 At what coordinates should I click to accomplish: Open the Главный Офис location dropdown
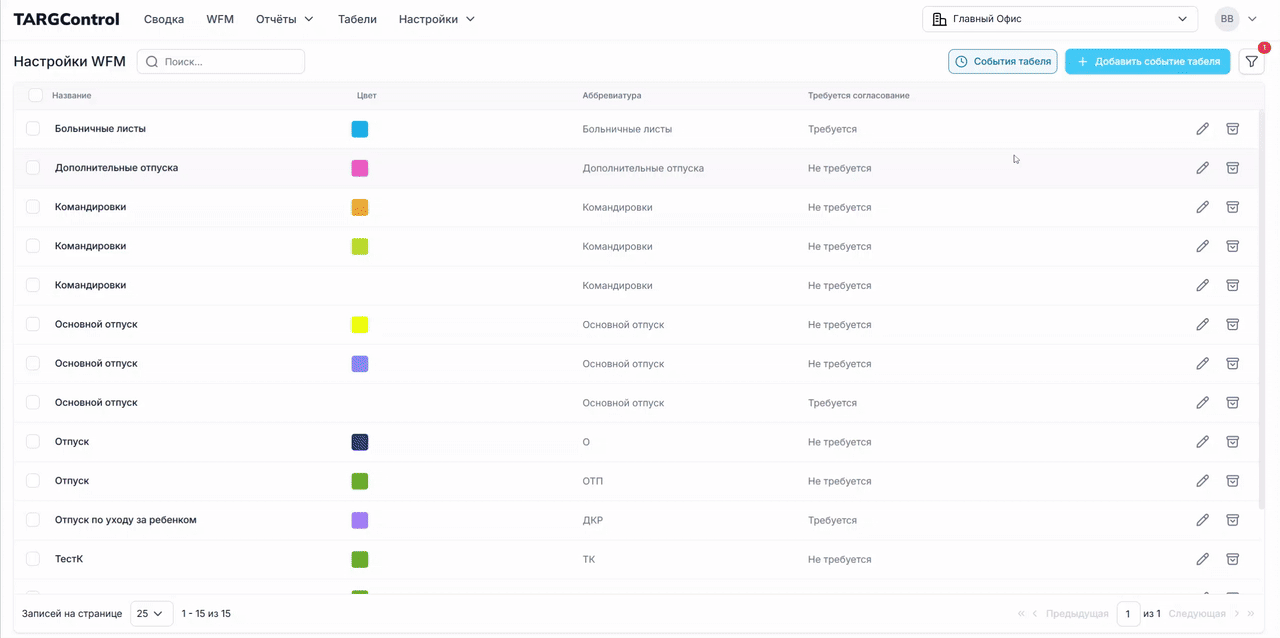pyautogui.click(x=1059, y=19)
